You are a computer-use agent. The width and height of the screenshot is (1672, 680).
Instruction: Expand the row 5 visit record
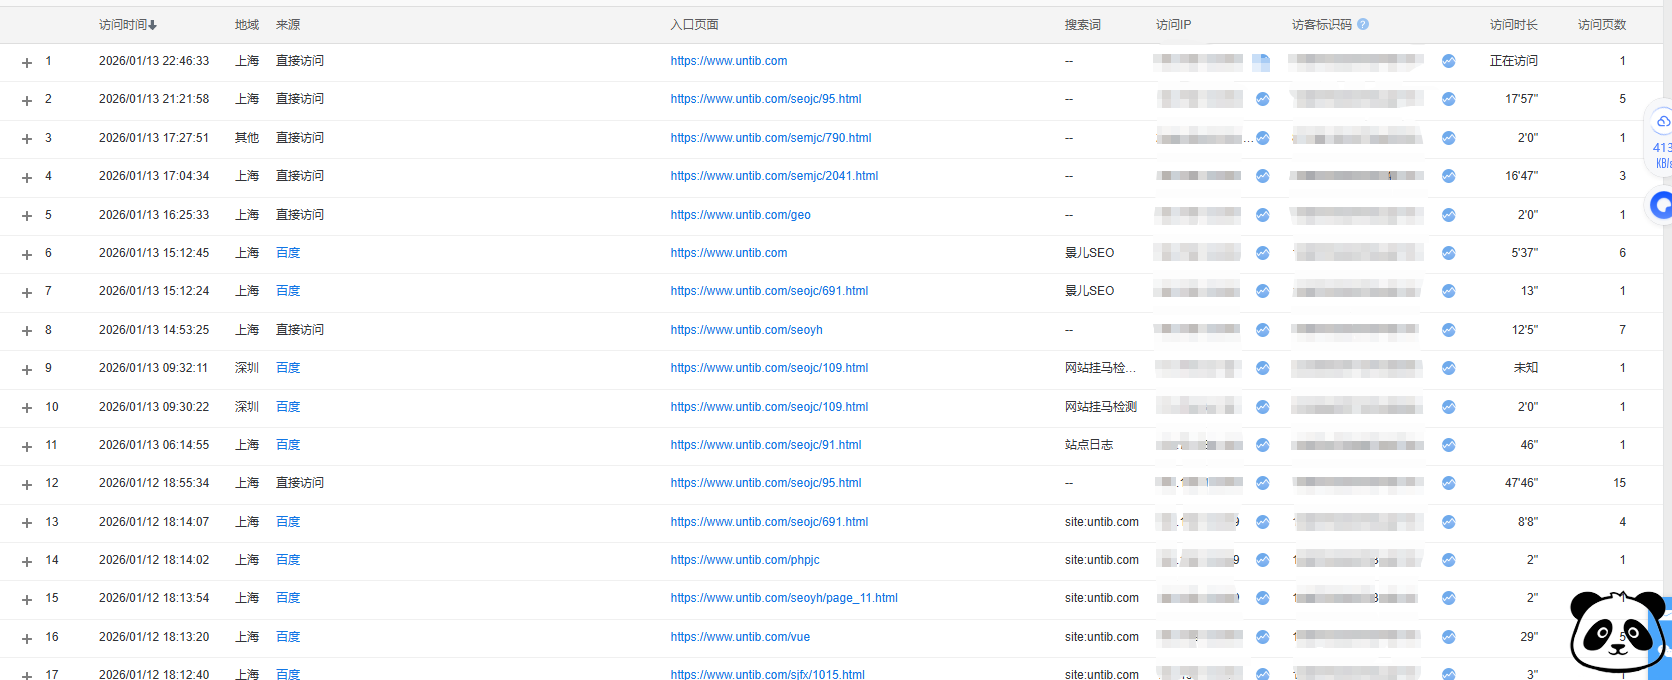(x=27, y=216)
